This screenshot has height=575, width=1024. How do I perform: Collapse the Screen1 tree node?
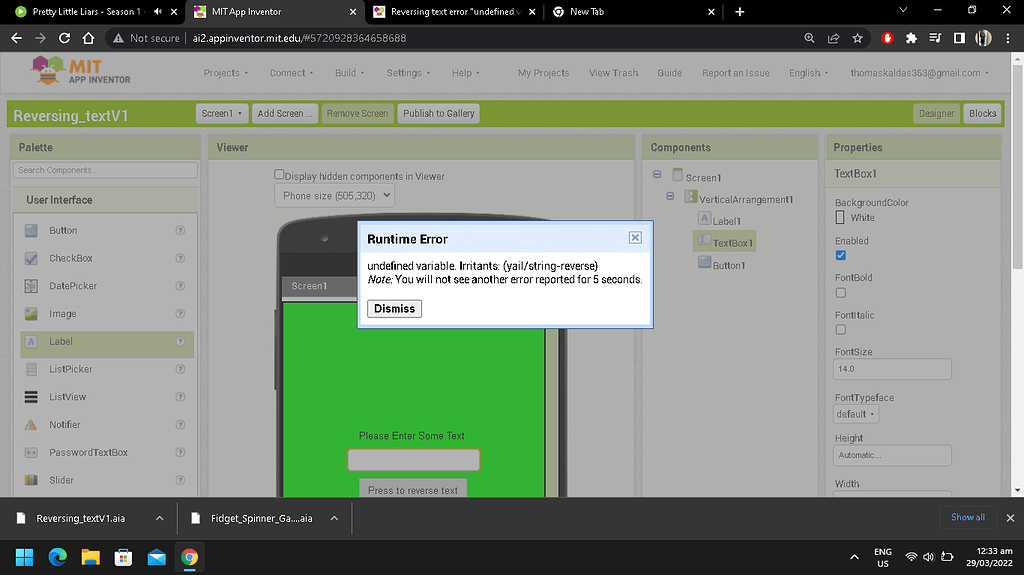657,174
